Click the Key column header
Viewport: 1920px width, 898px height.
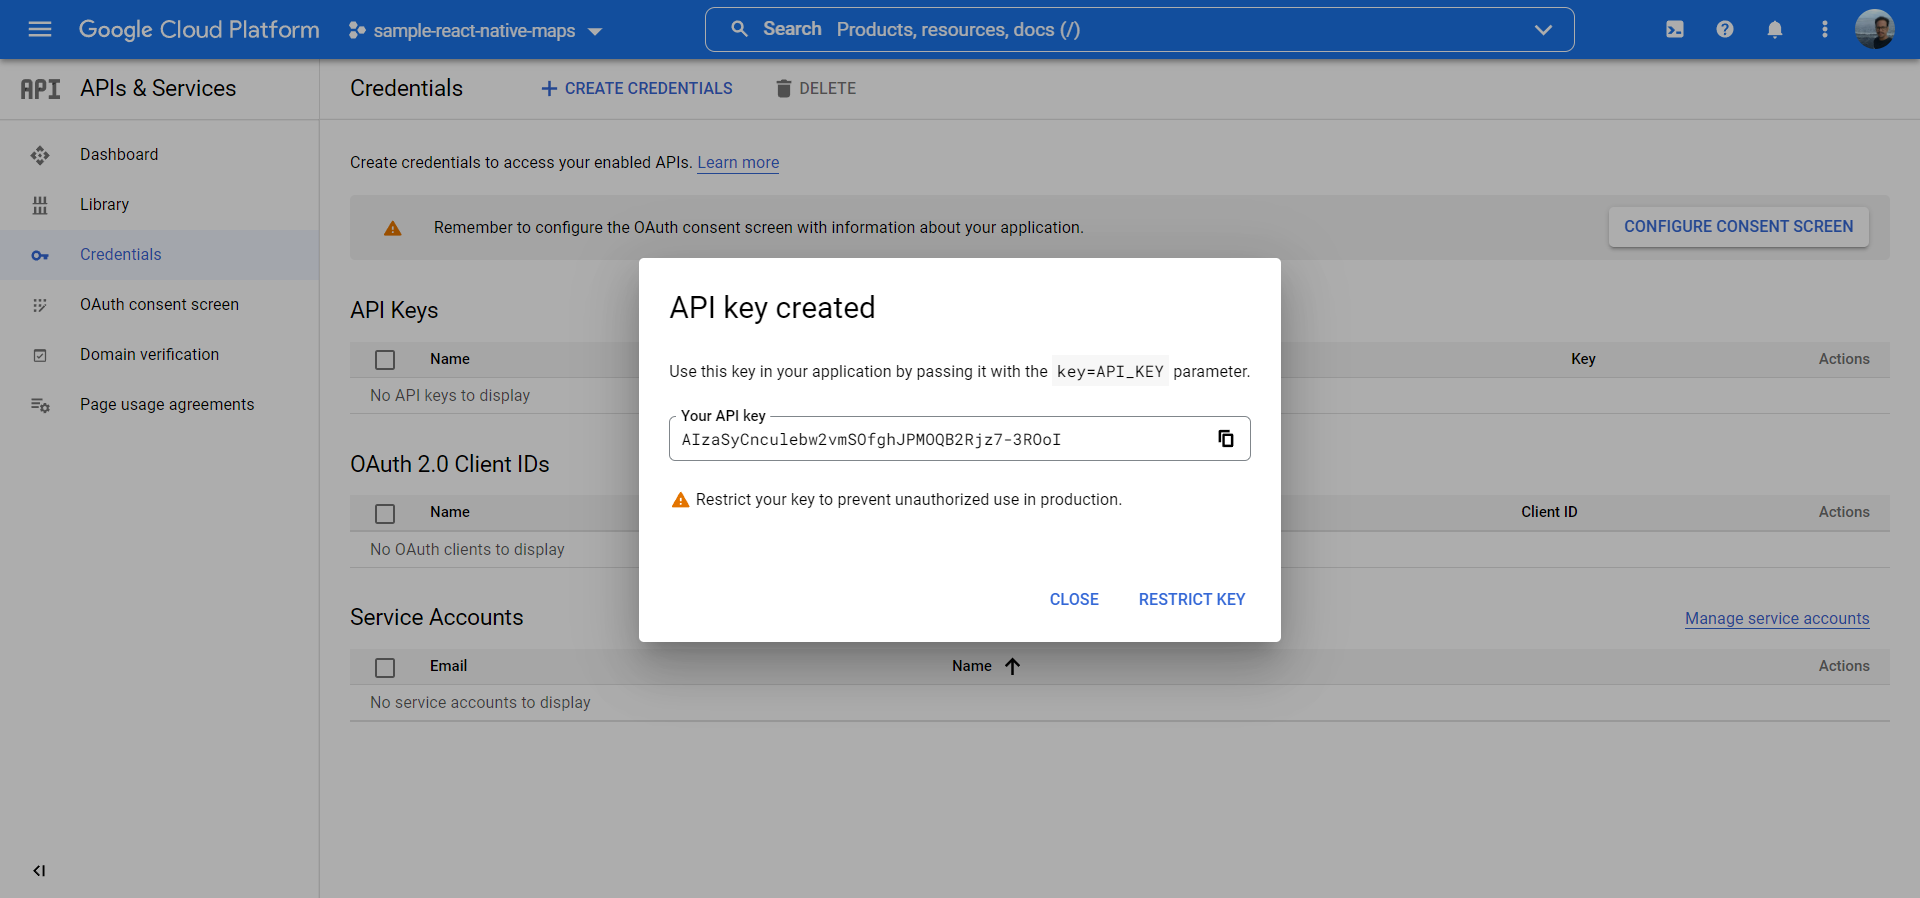click(1583, 359)
